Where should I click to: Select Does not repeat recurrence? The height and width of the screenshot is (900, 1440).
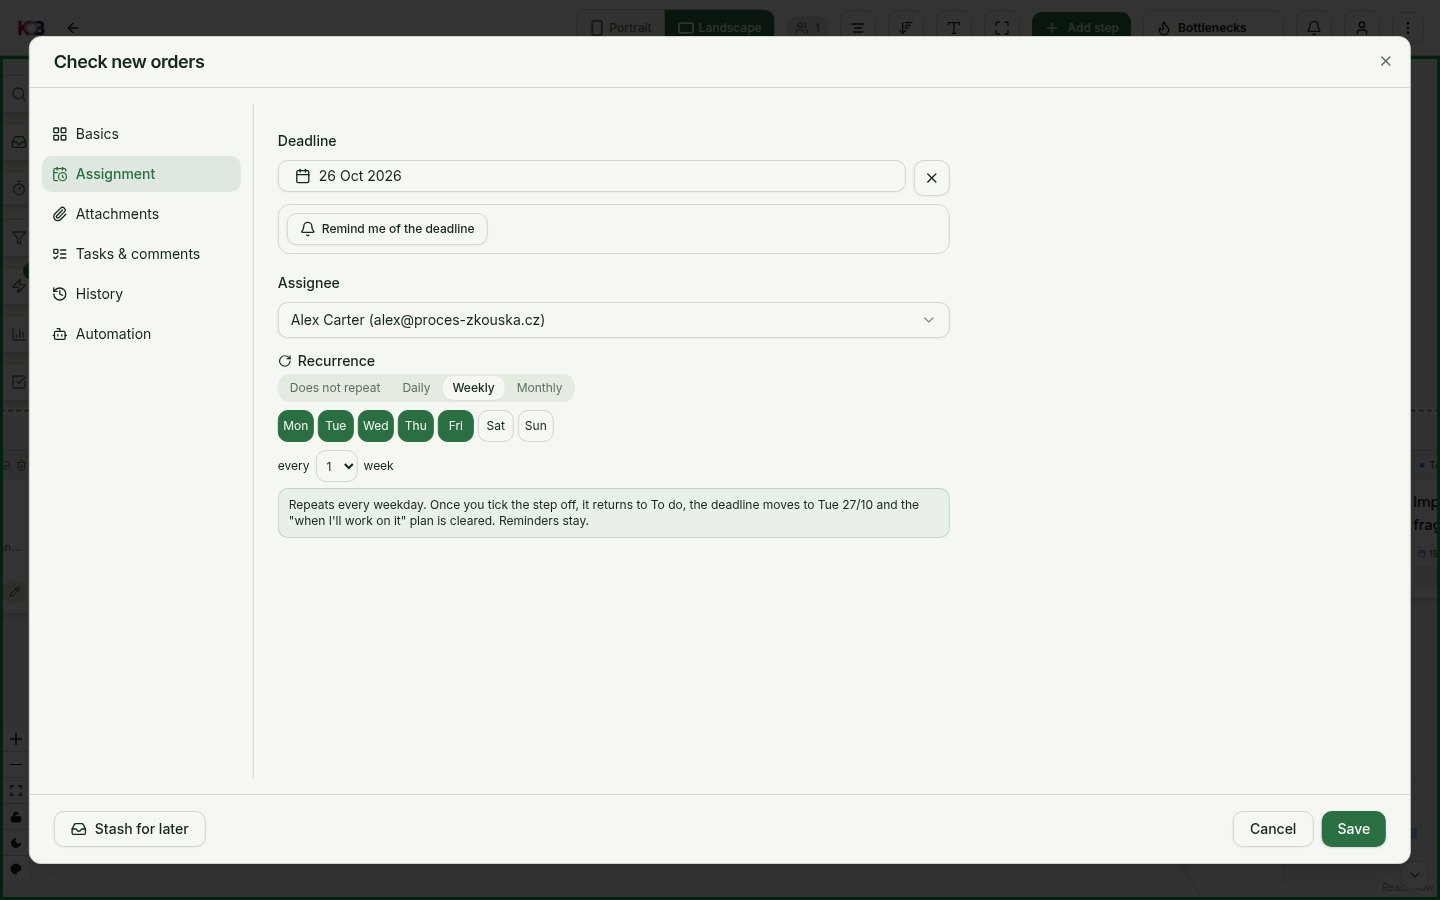coord(335,388)
